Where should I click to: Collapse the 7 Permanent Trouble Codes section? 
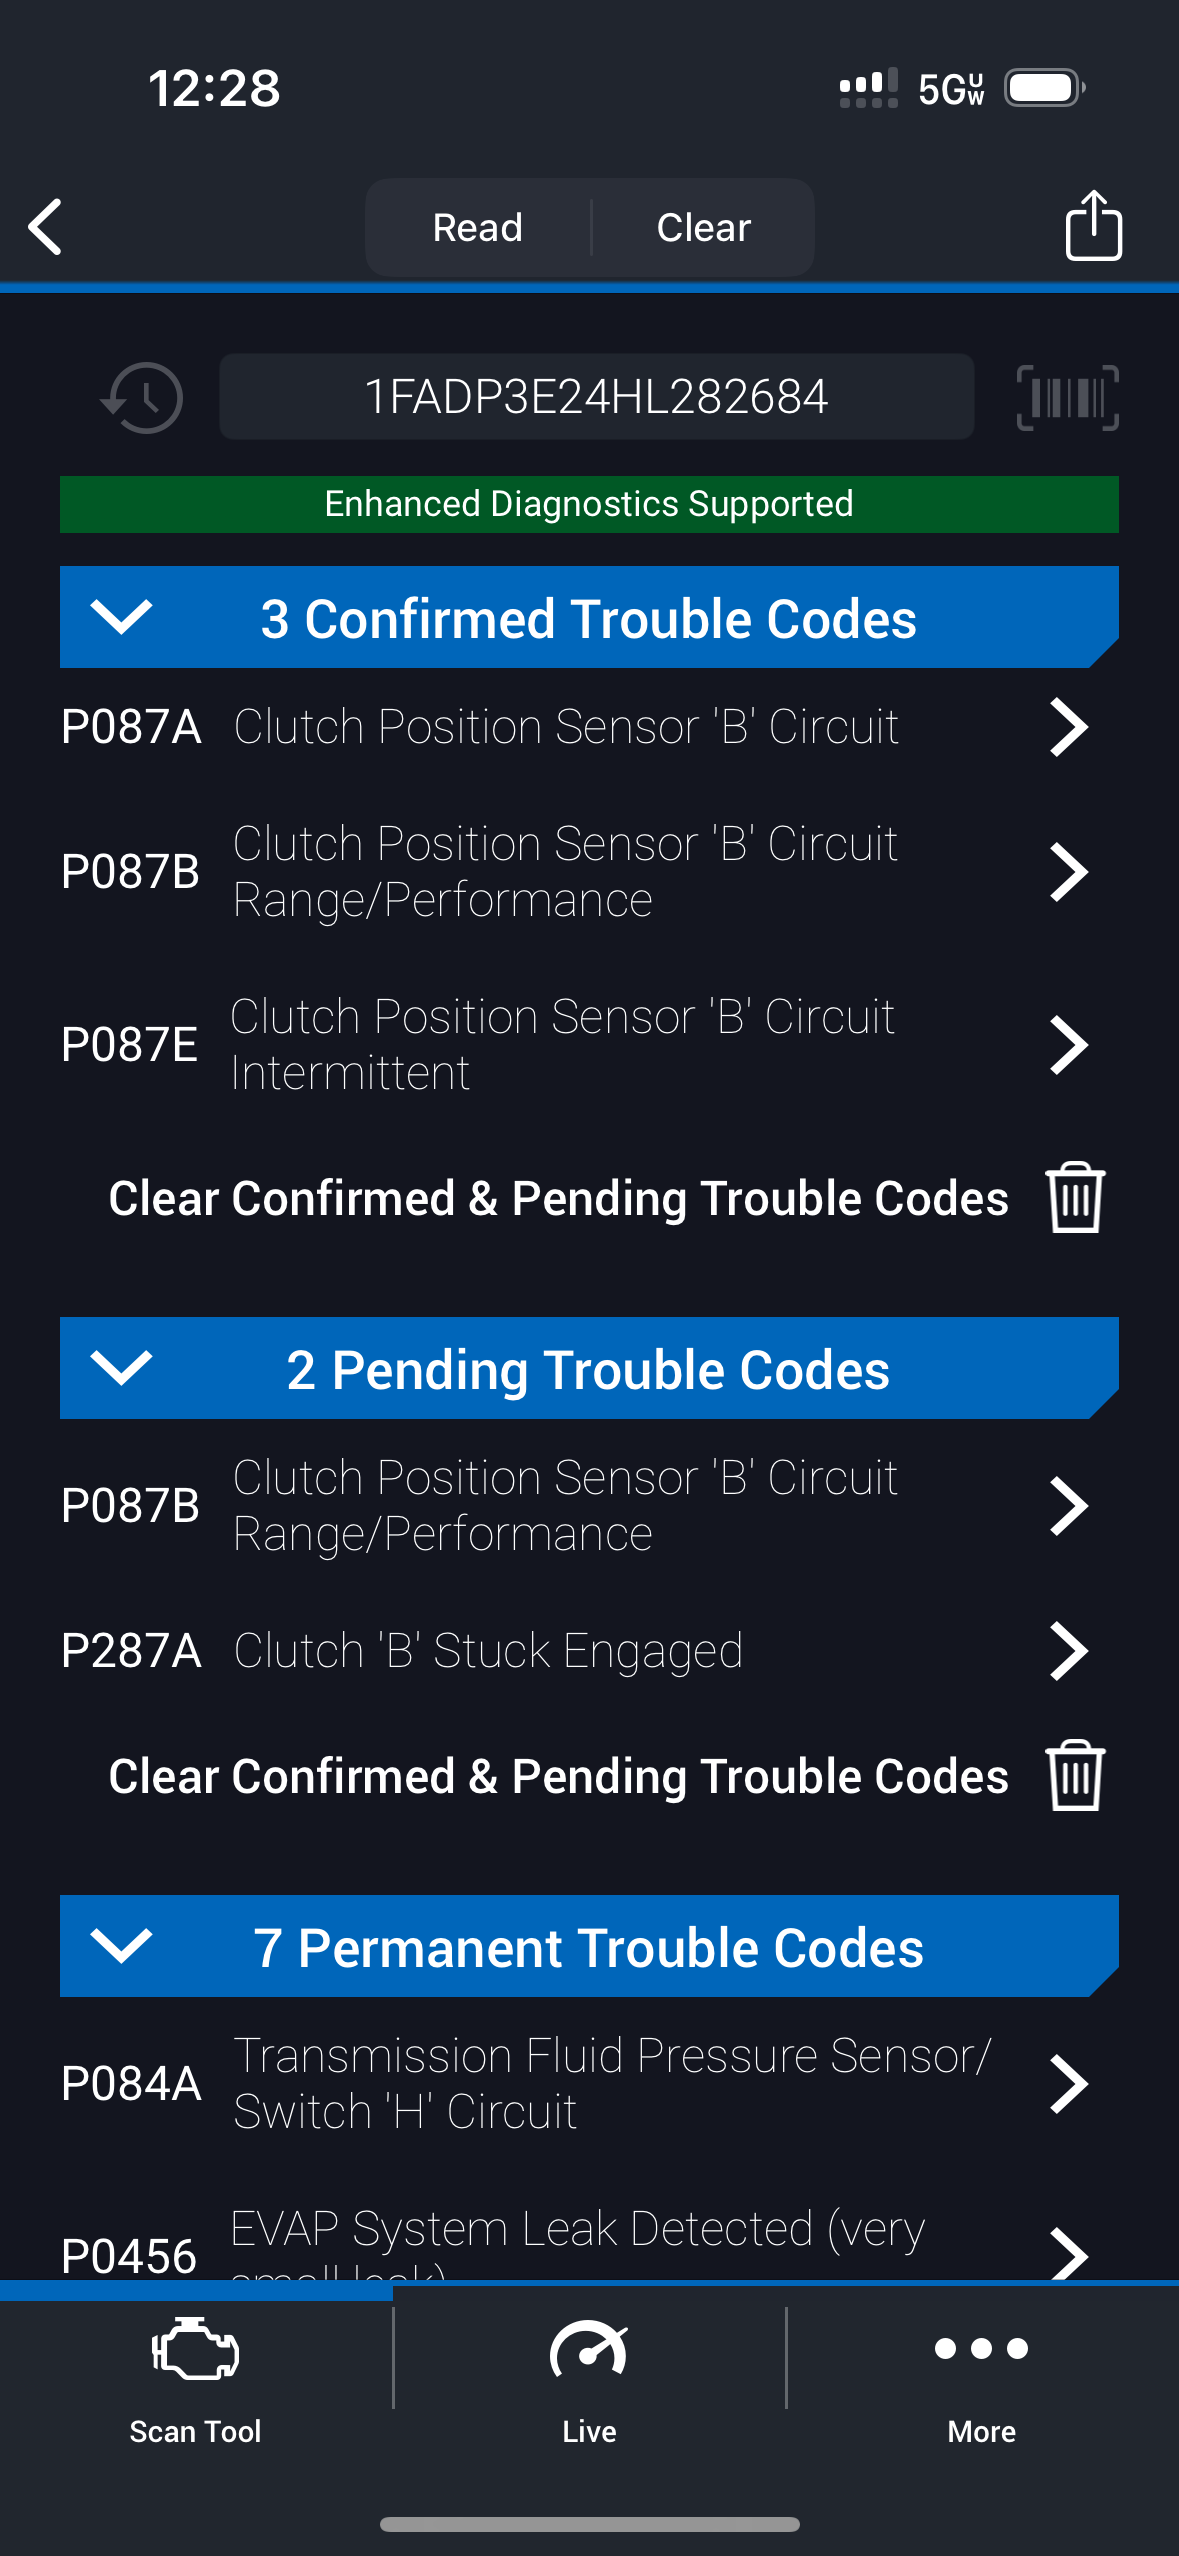(121, 1945)
